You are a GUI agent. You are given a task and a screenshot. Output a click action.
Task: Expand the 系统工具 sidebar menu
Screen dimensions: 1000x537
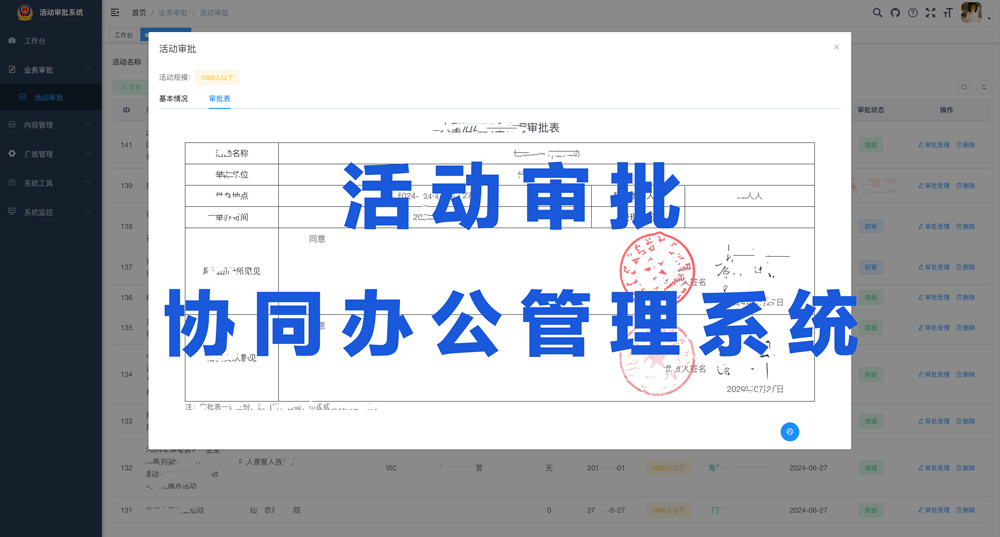pos(50,183)
